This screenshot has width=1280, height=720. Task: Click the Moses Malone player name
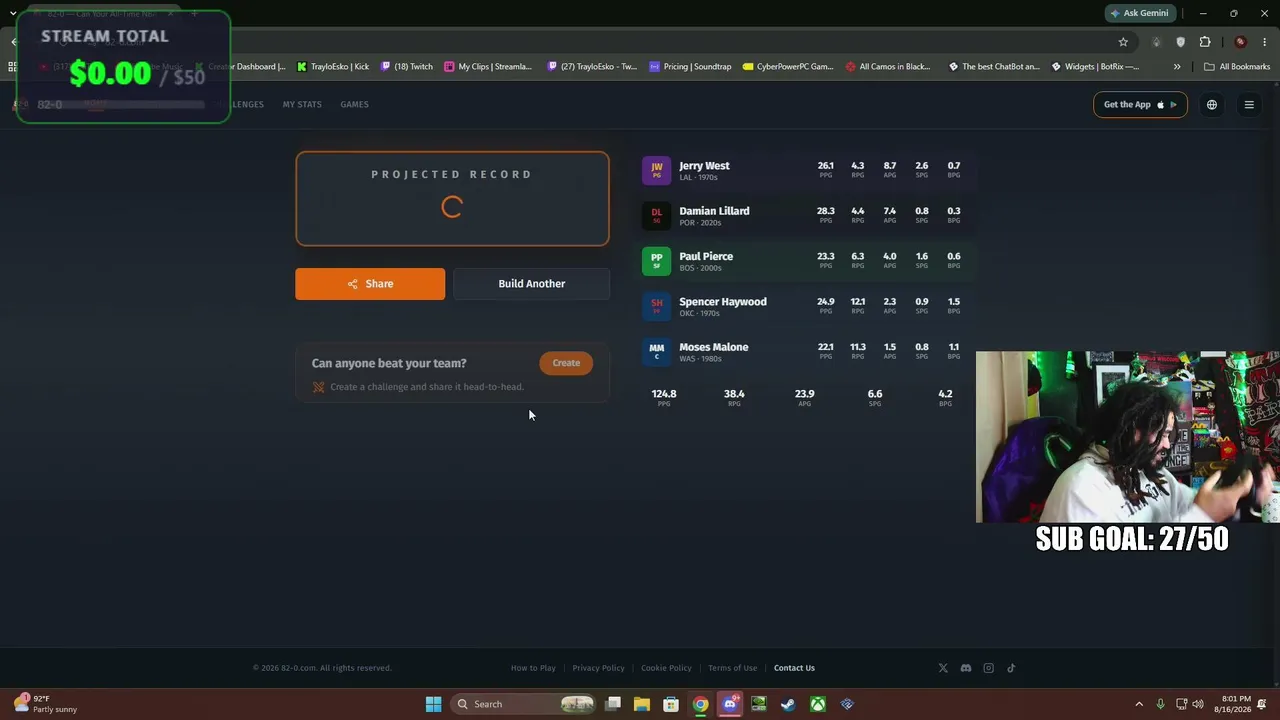coord(714,347)
